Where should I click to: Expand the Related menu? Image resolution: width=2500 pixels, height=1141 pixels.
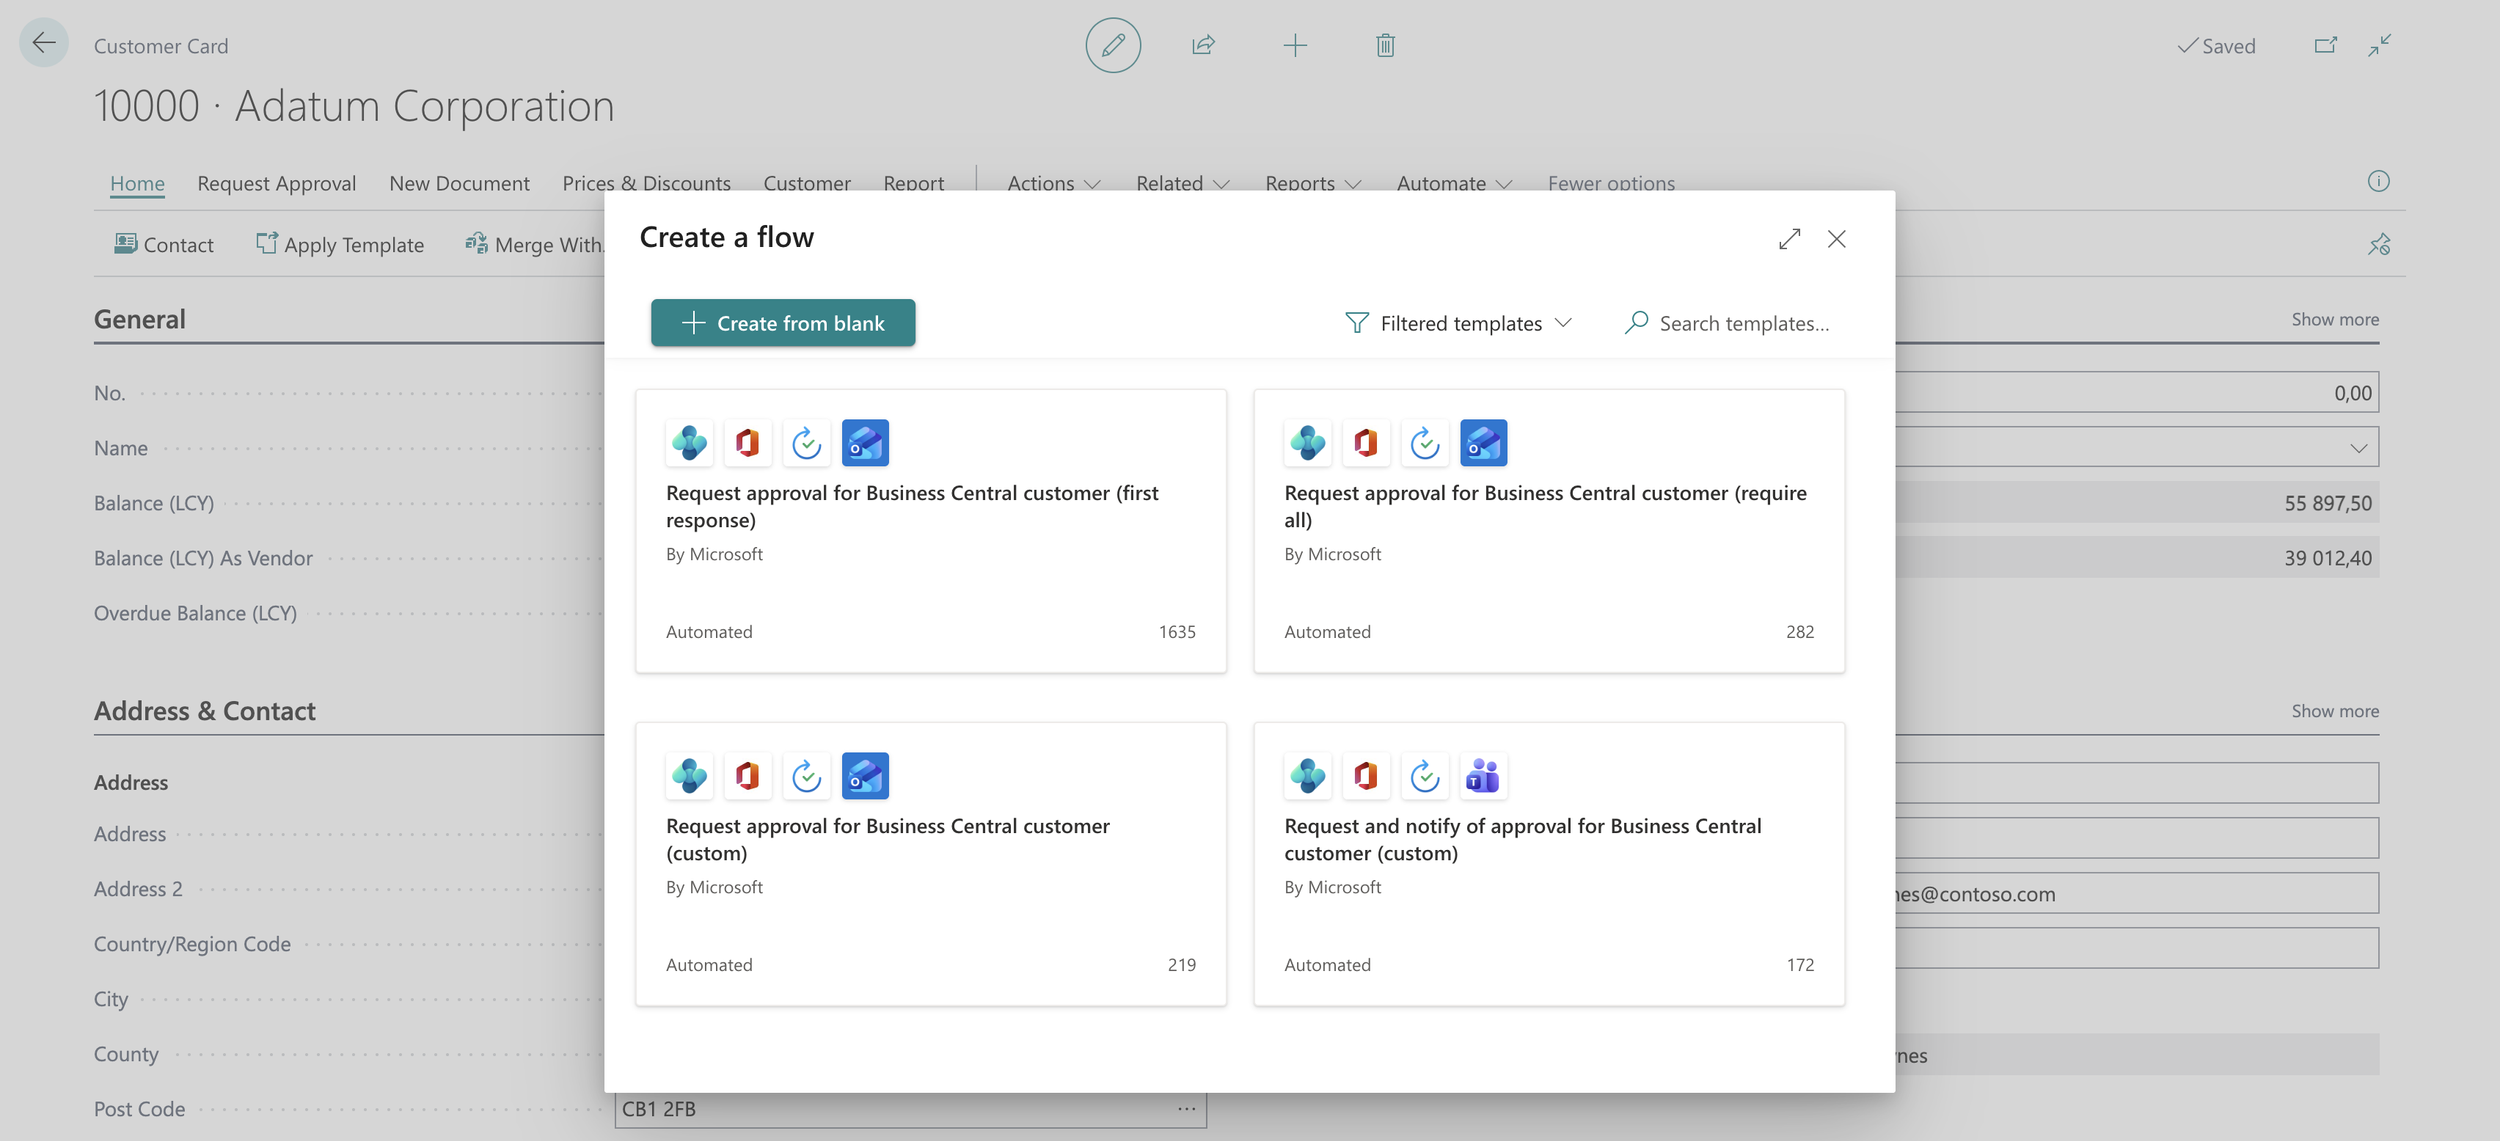pyautogui.click(x=1183, y=184)
